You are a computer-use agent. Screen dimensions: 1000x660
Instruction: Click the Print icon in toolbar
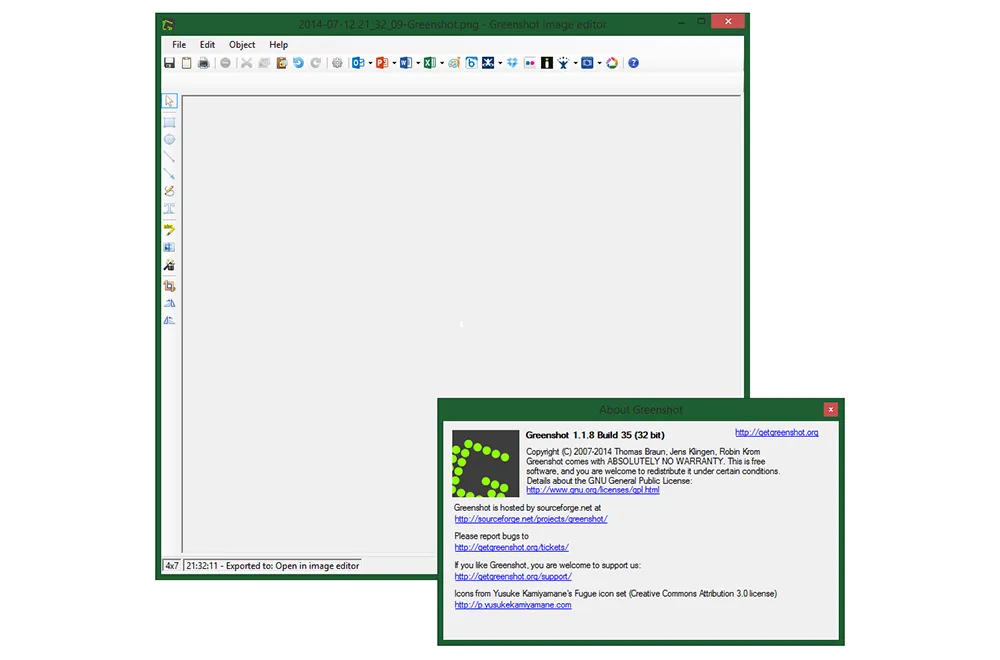[203, 63]
